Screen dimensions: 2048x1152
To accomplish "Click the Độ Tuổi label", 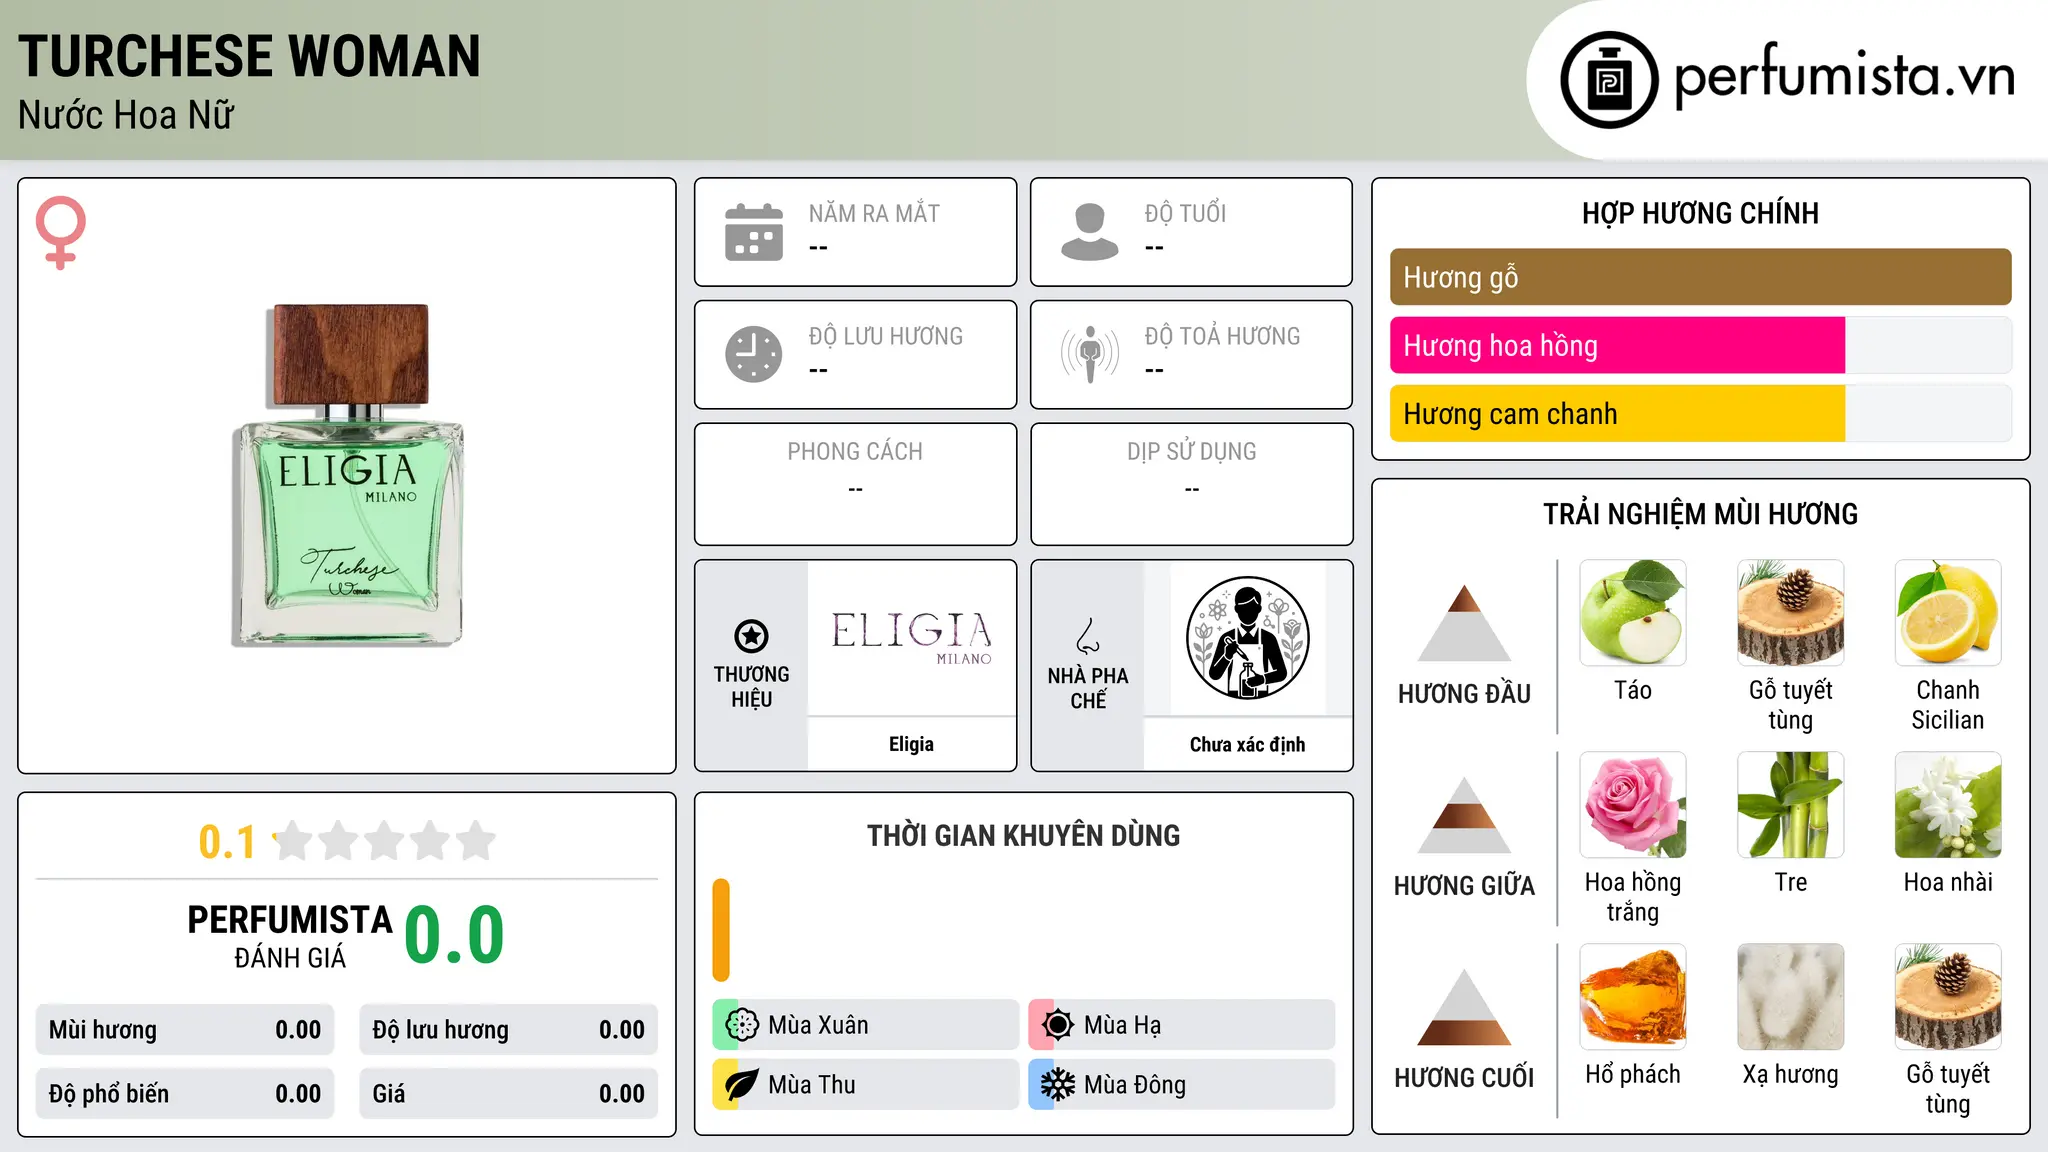I will click(x=1185, y=213).
